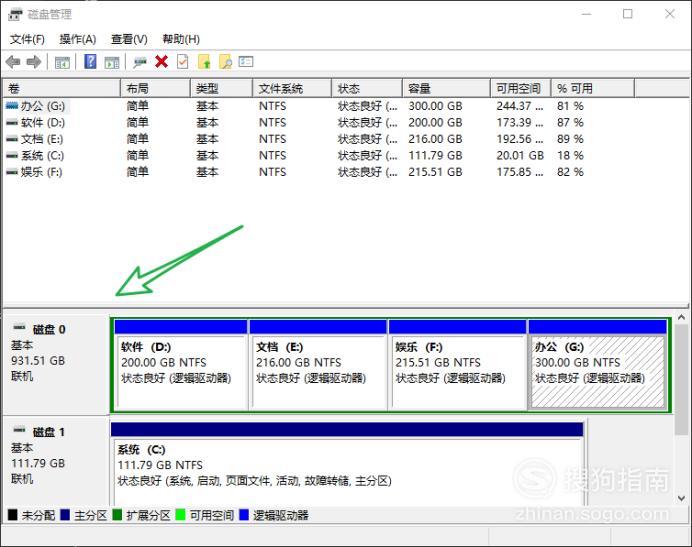692x547 pixels.
Task: Click the 磁盘 0 disk icon
Action: coord(19,328)
